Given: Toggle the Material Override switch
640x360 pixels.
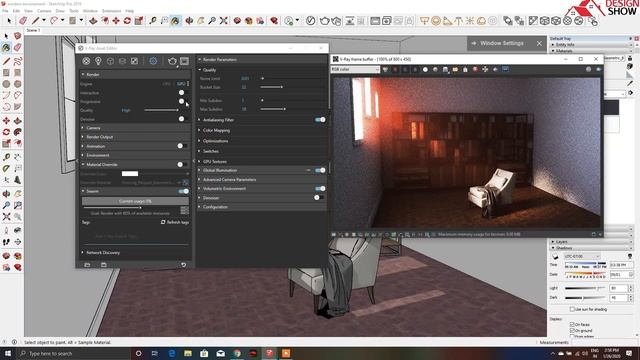Looking at the screenshot, I should pos(182,164).
